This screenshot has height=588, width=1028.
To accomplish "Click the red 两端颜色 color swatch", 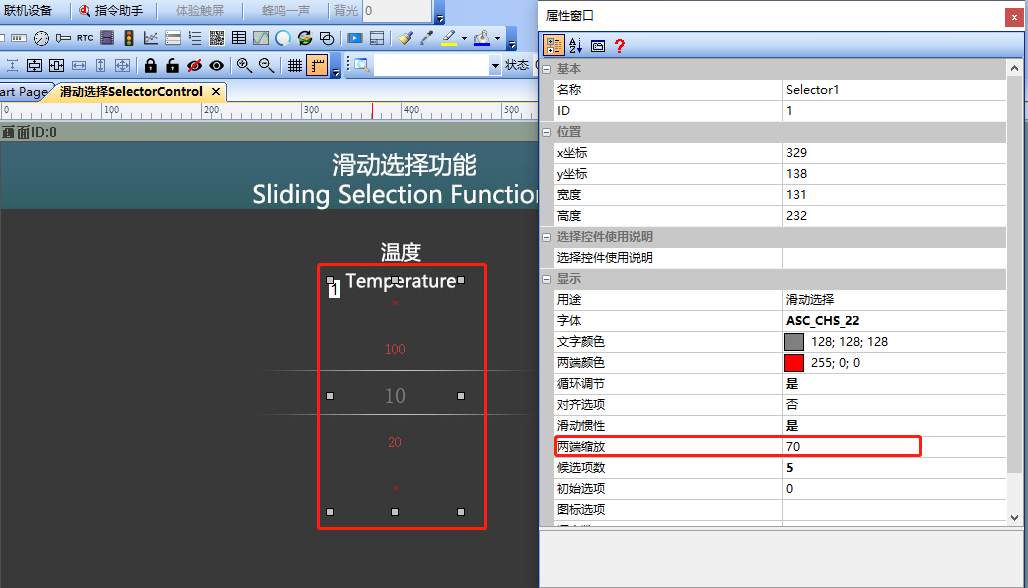I will pyautogui.click(x=794, y=363).
